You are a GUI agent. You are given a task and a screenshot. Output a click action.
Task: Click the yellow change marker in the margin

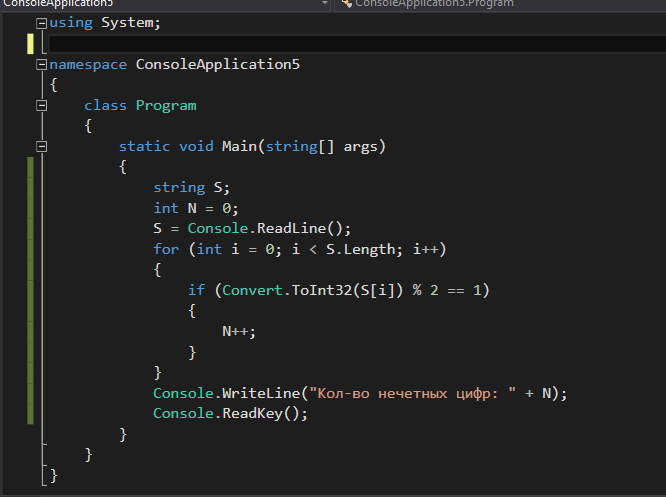[x=30, y=44]
